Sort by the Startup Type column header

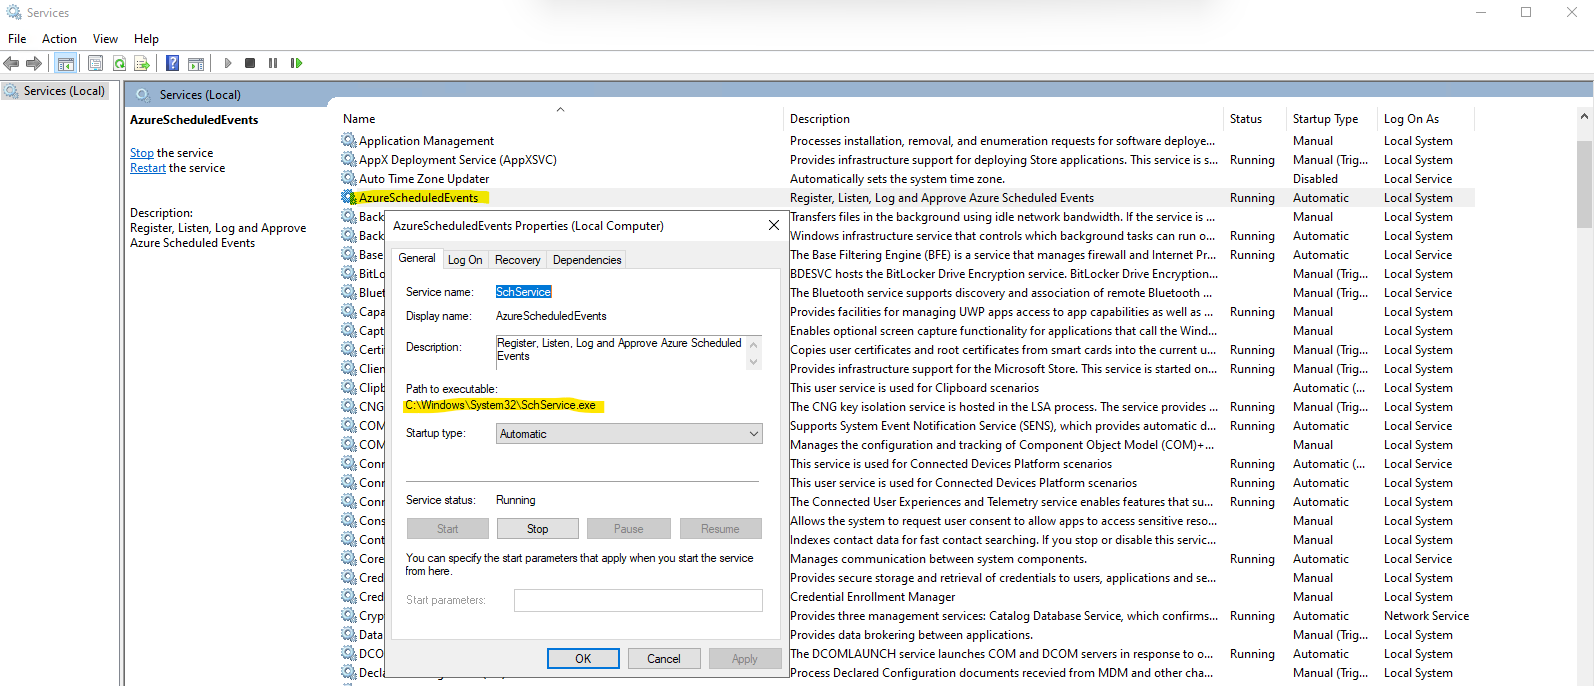pos(1332,119)
